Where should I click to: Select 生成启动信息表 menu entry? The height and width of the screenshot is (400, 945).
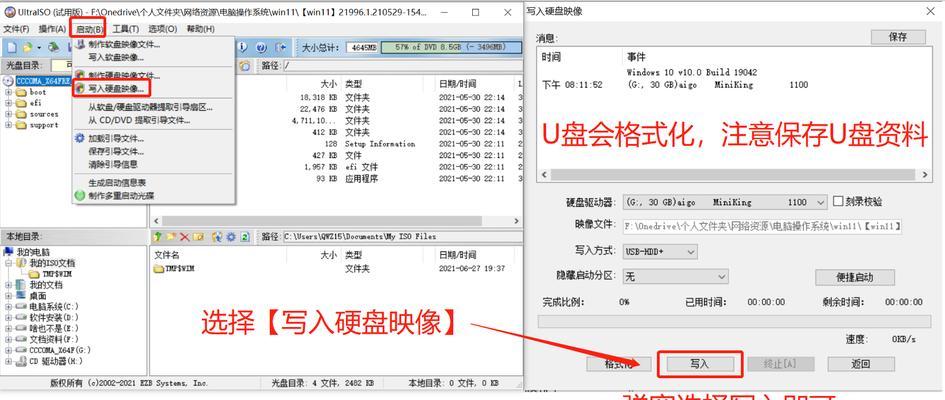click(118, 183)
